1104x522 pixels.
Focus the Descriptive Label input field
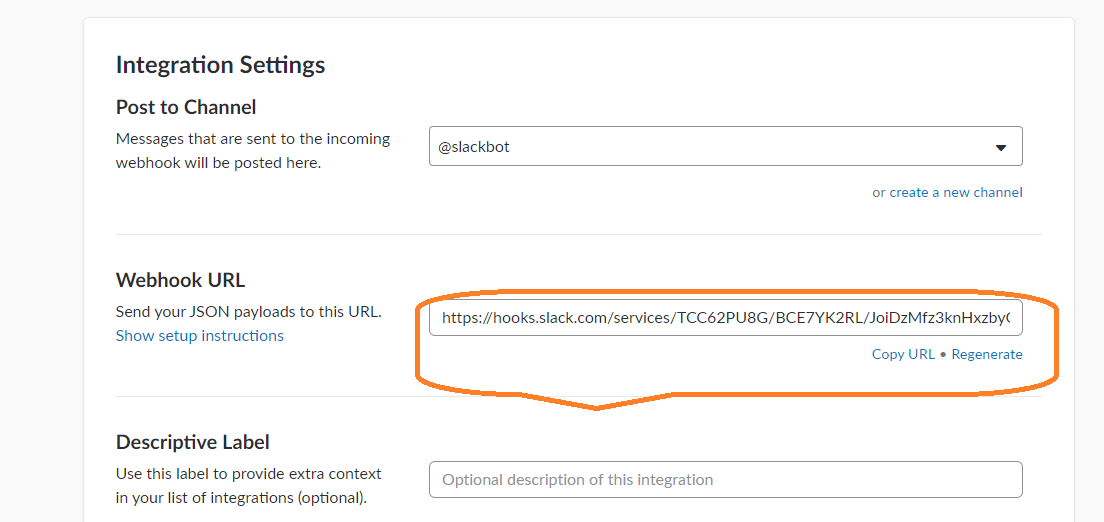pos(725,479)
